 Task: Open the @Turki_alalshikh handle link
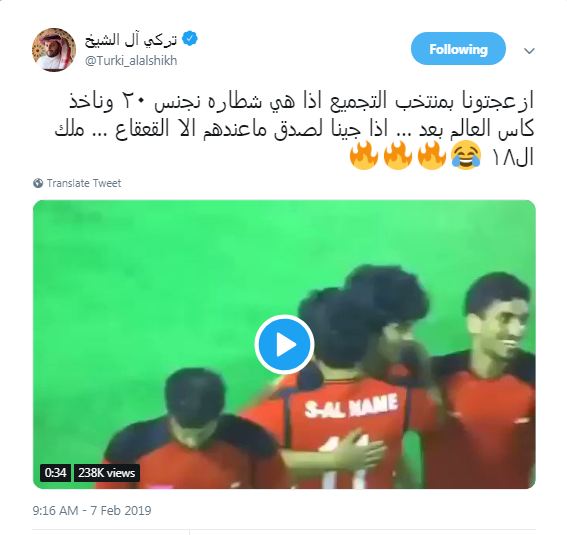(131, 60)
